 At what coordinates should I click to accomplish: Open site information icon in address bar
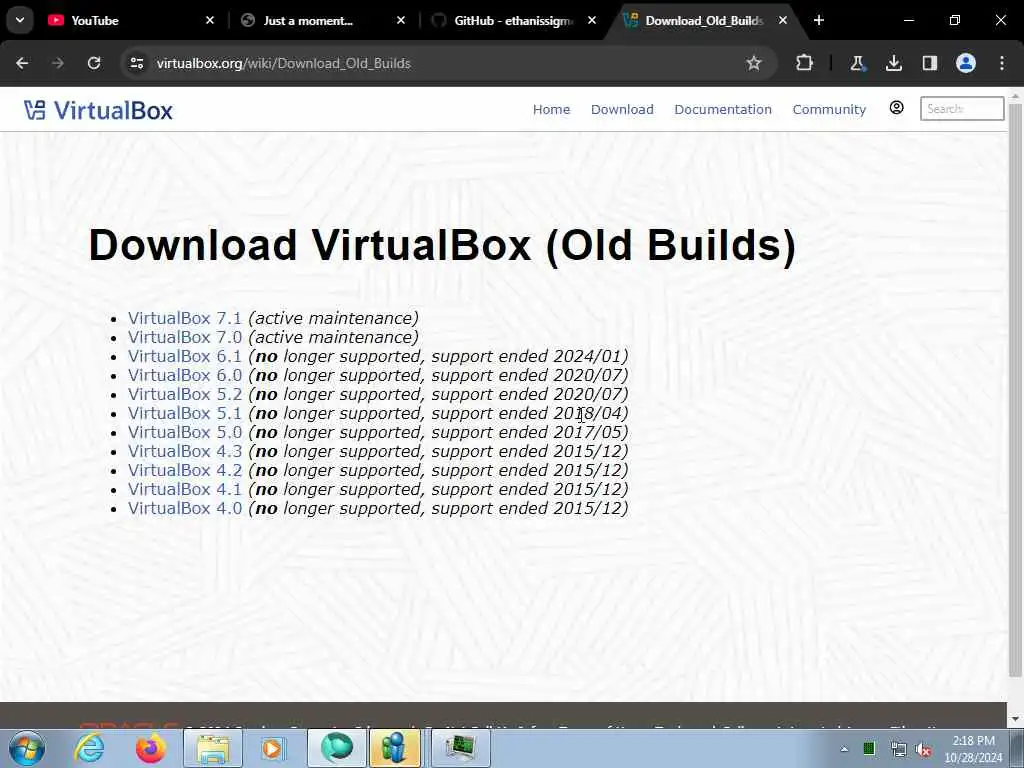coord(137,63)
